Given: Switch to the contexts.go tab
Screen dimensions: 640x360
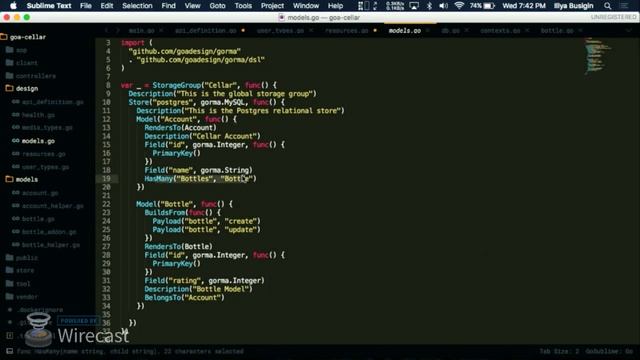Looking at the screenshot, I should coord(500,31).
